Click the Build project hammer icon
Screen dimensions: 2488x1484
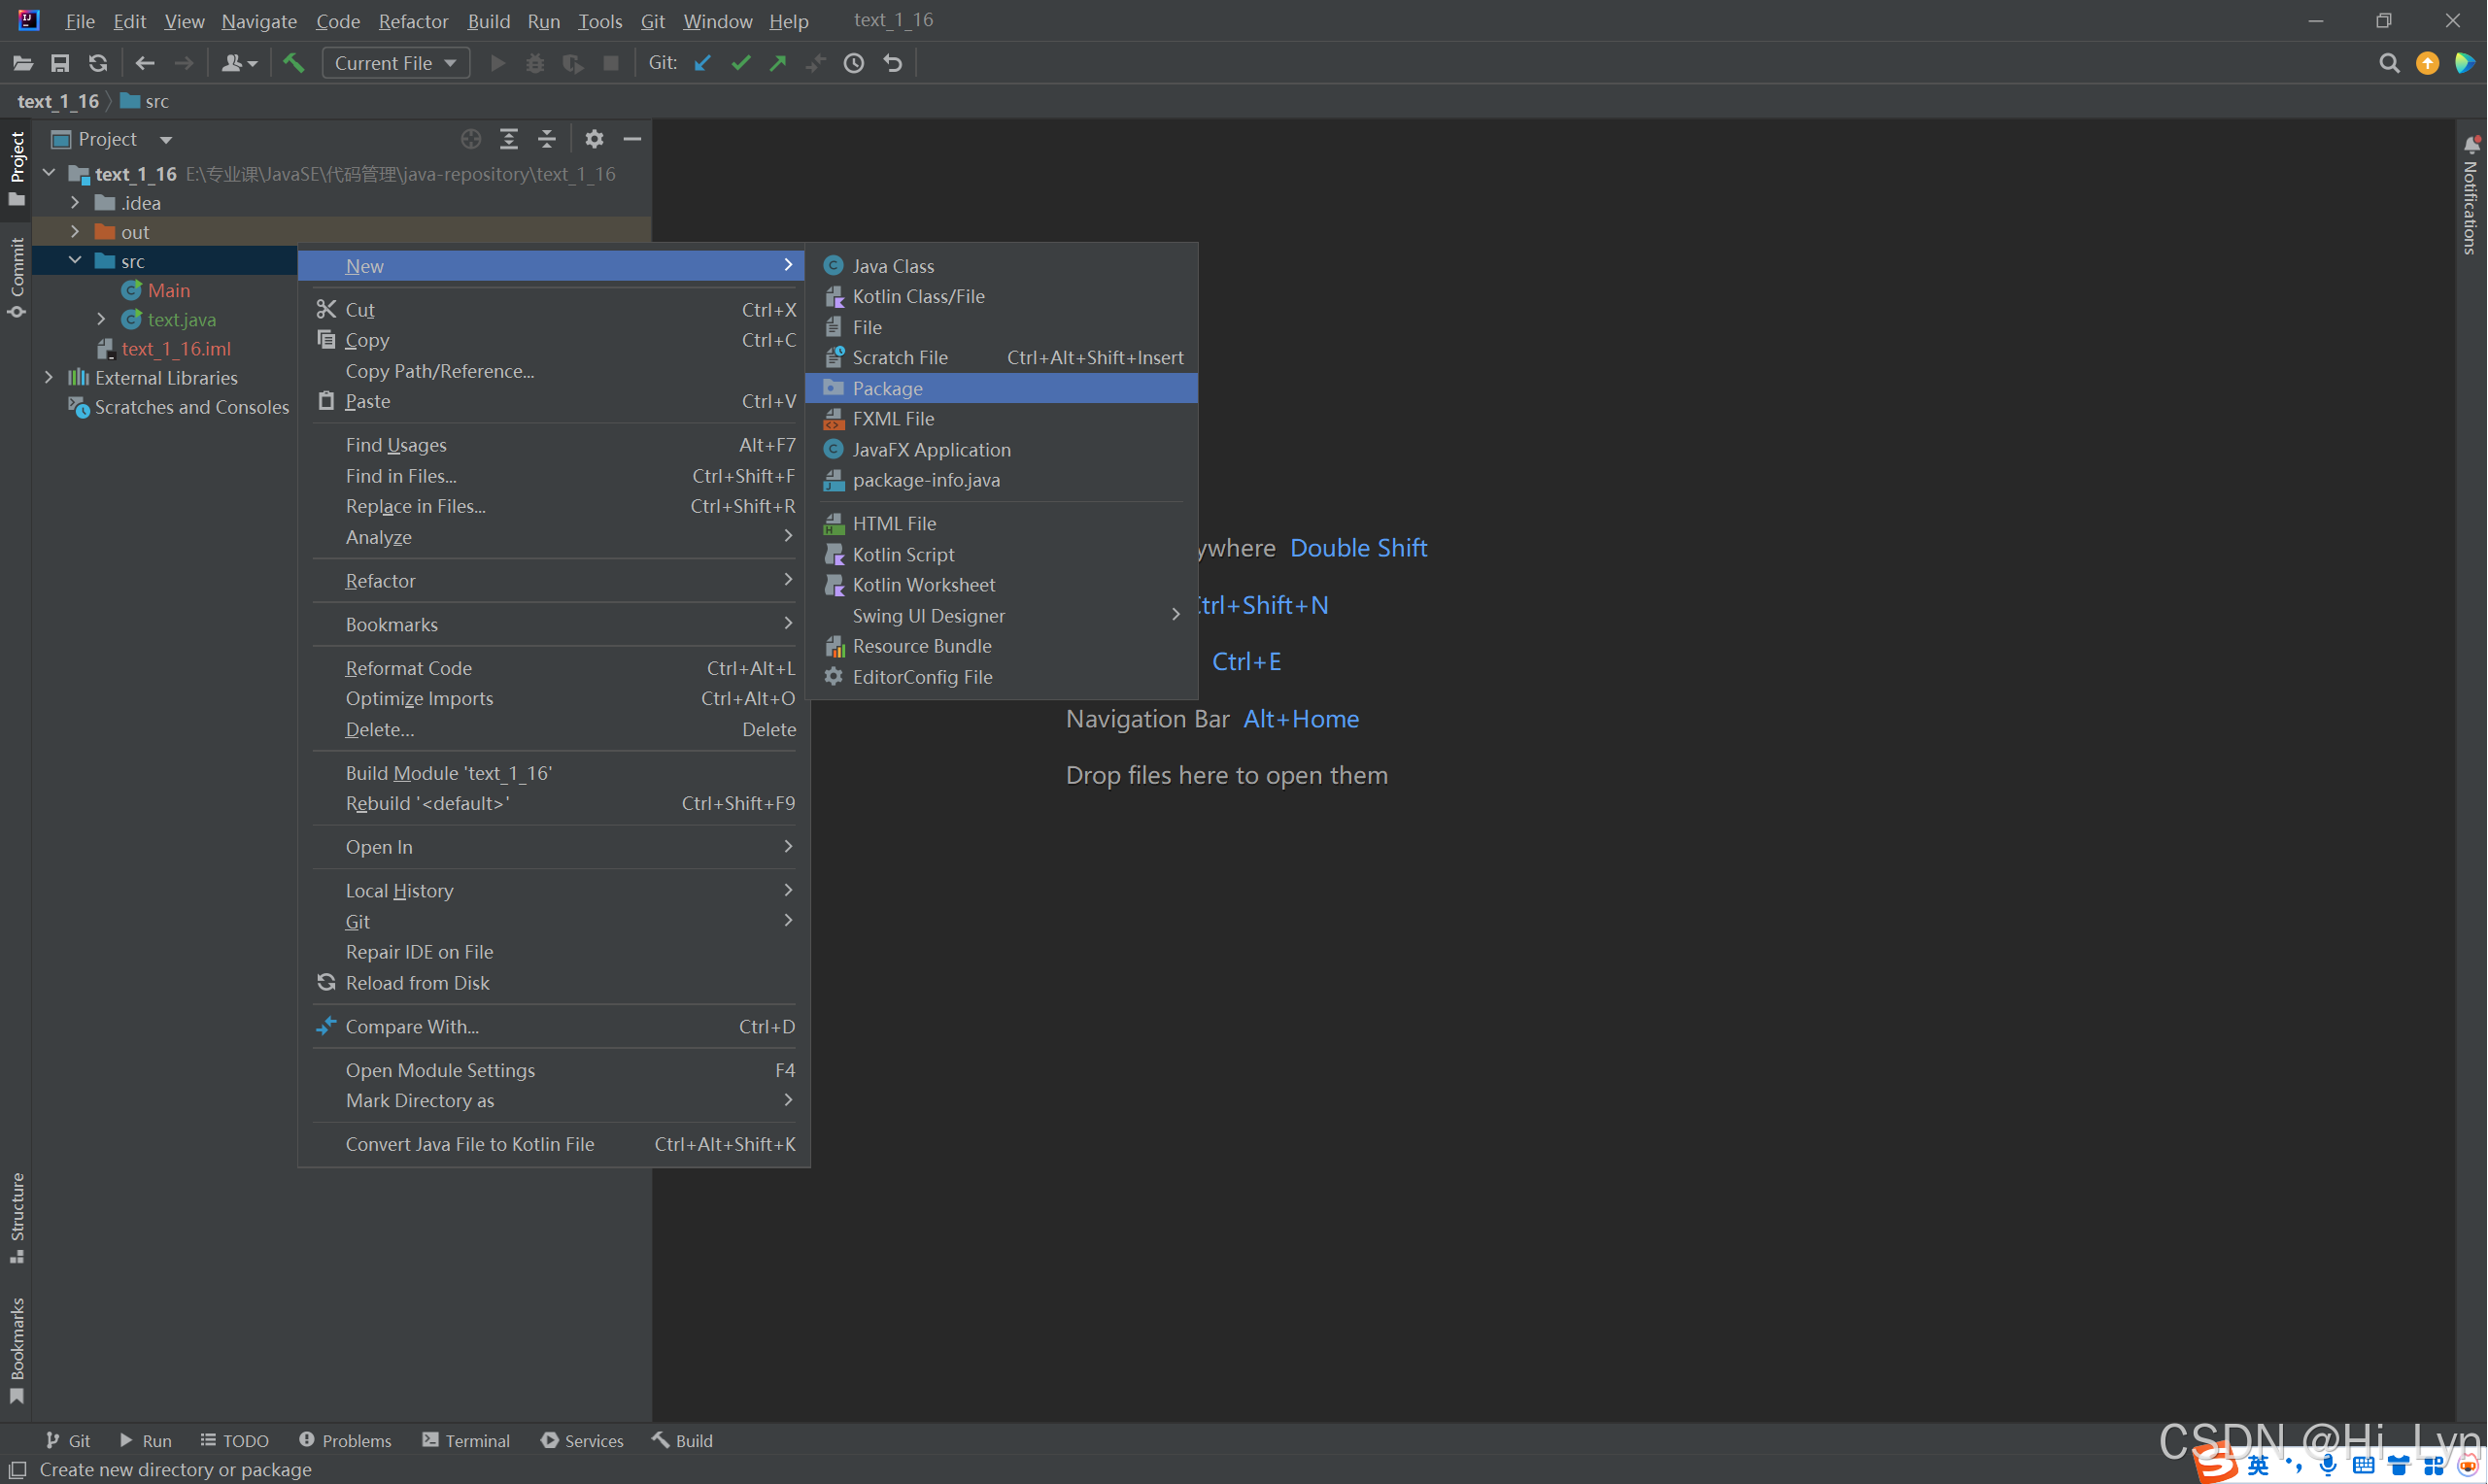(293, 63)
